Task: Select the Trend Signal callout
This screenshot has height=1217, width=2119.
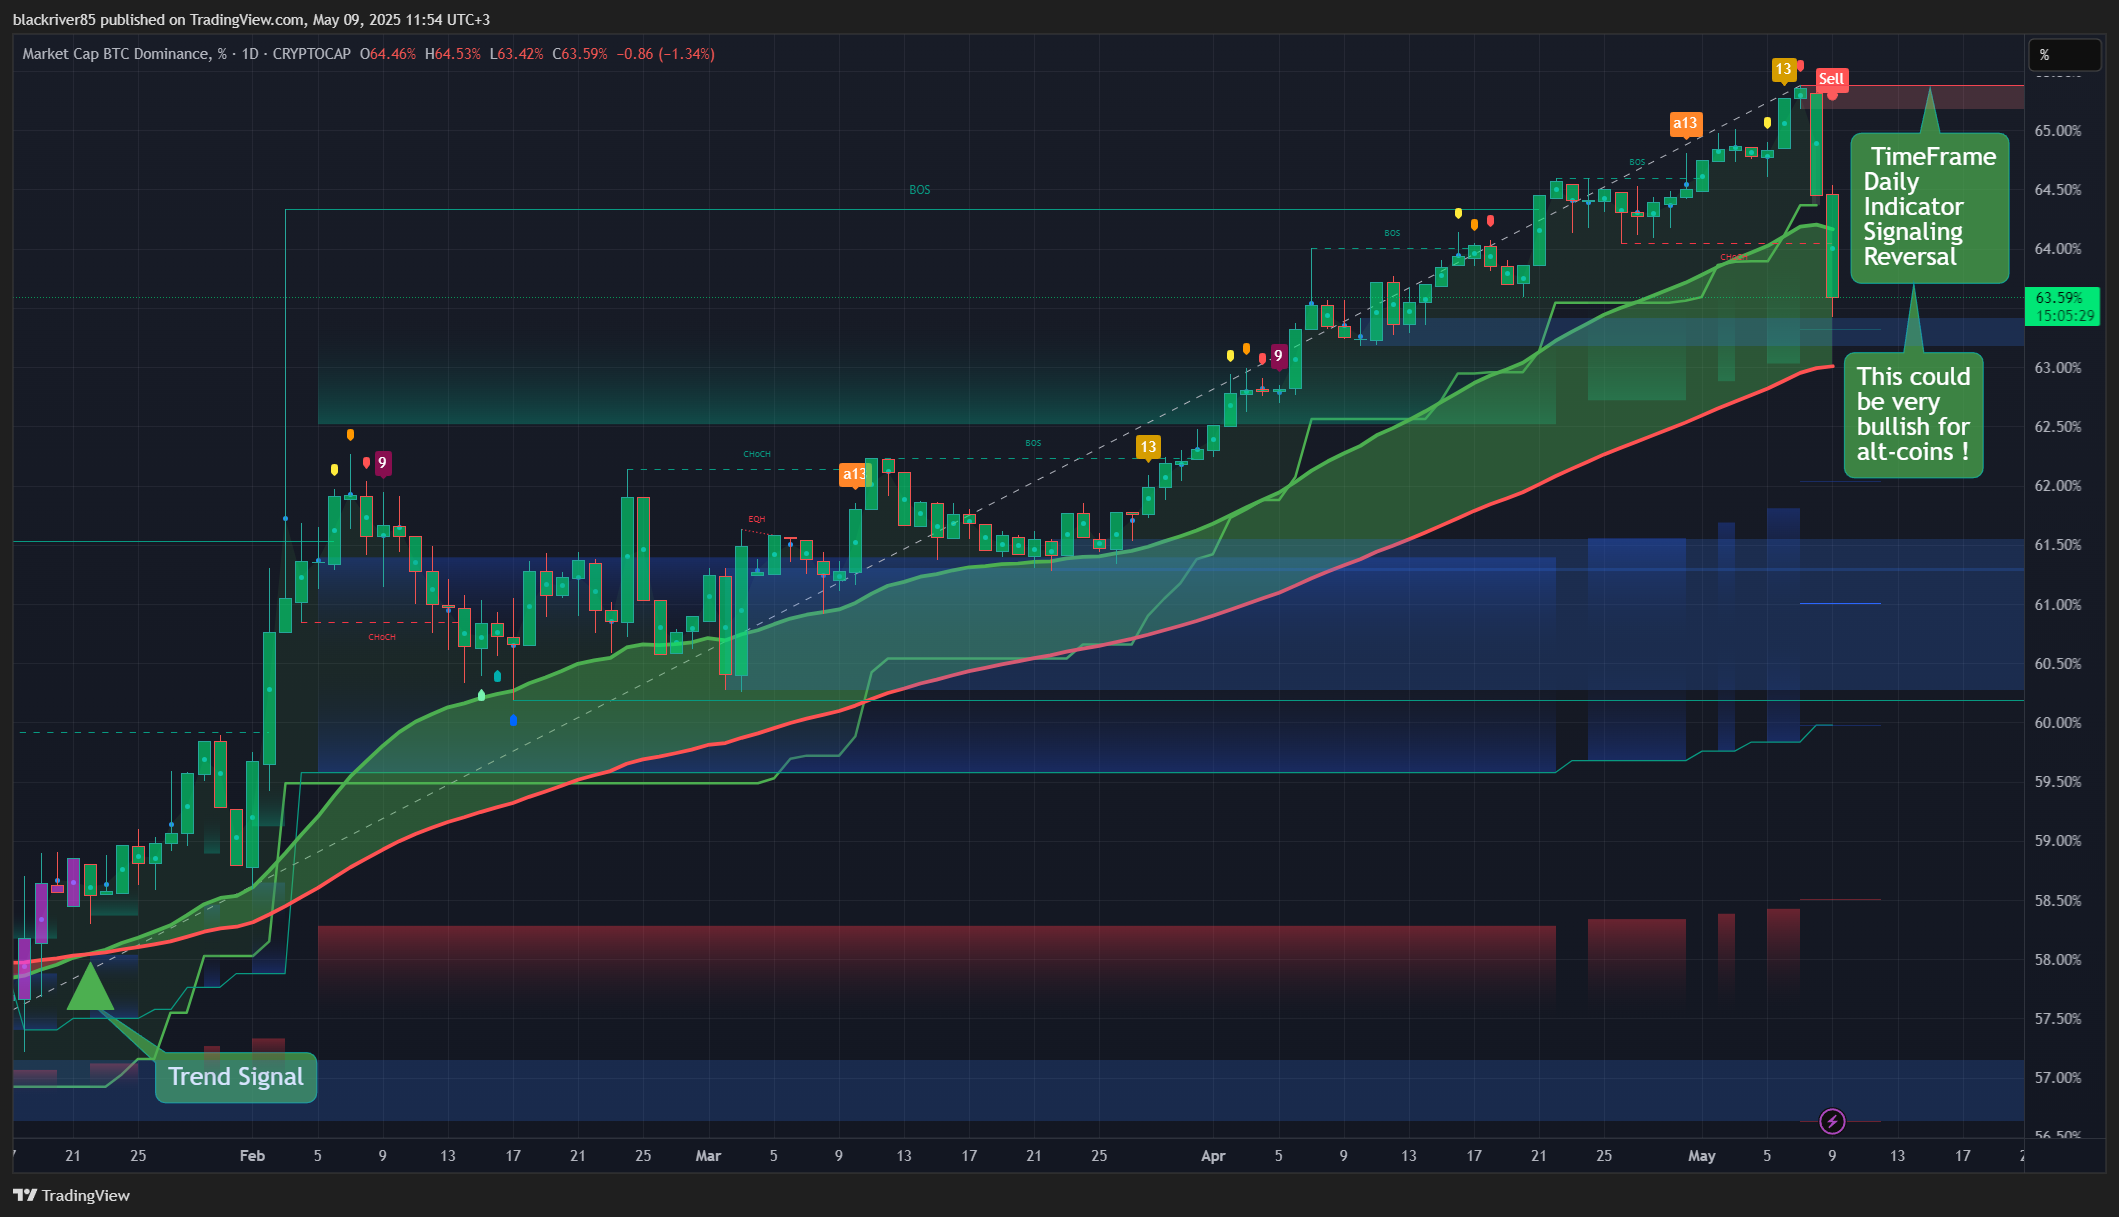Action: pos(236,1077)
